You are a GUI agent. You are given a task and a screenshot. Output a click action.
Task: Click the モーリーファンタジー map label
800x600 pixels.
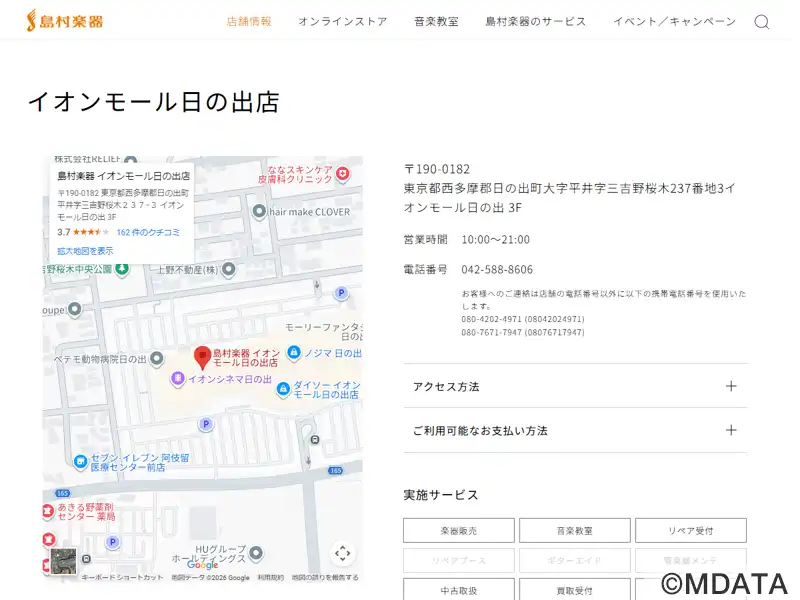pos(324,332)
